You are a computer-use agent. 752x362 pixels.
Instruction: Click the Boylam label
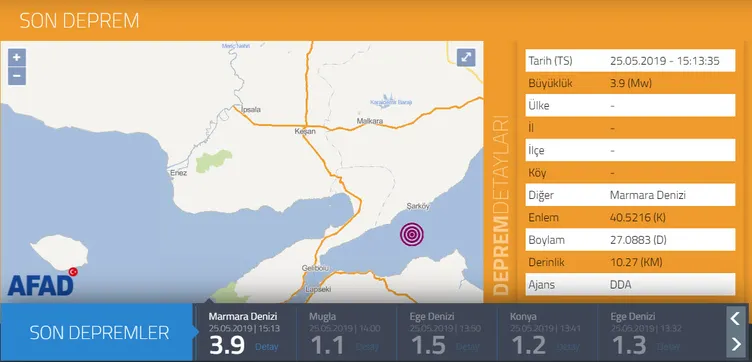coord(546,240)
